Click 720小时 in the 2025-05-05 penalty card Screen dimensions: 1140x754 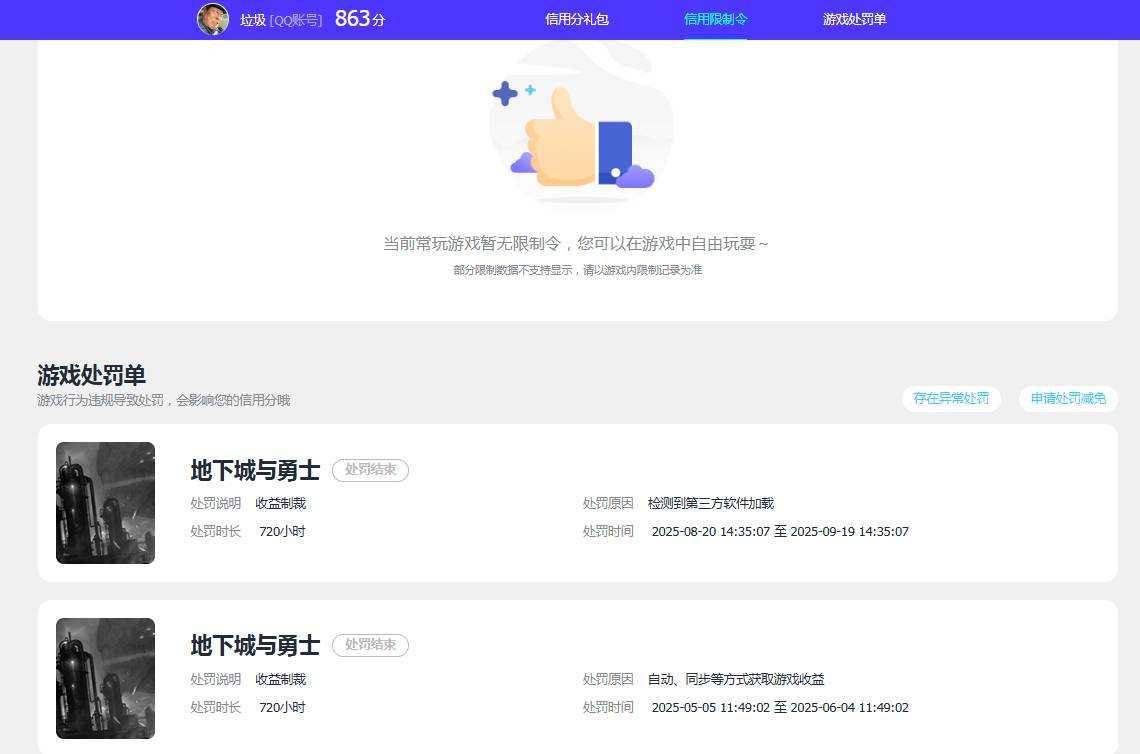(x=282, y=707)
